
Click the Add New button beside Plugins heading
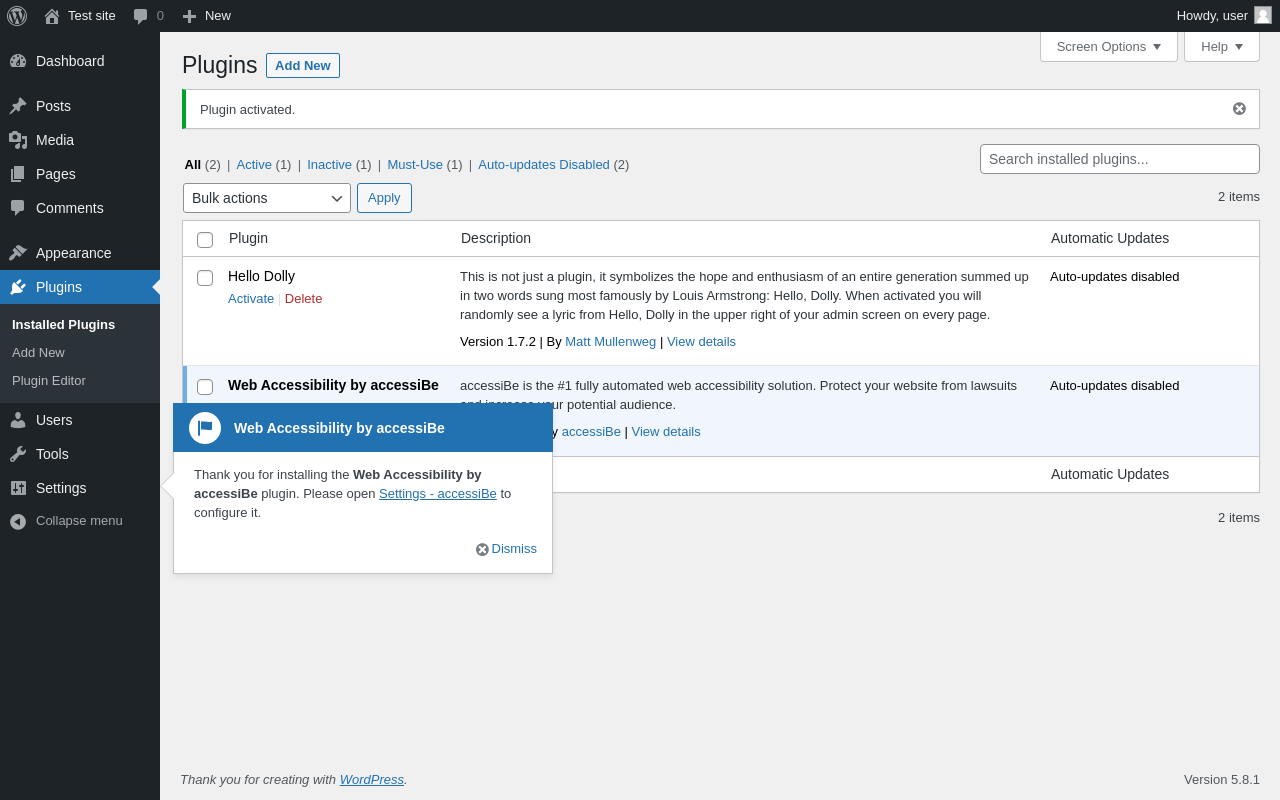302,66
